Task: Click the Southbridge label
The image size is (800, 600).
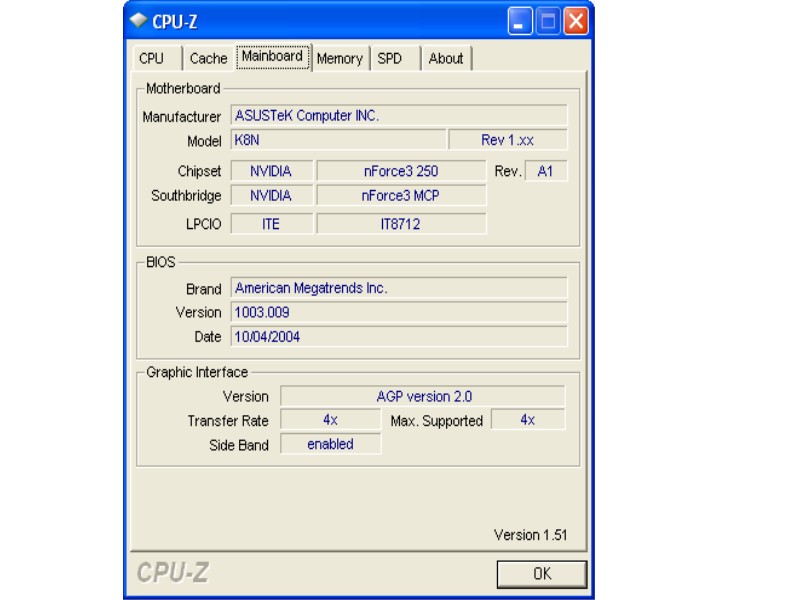Action: (186, 195)
